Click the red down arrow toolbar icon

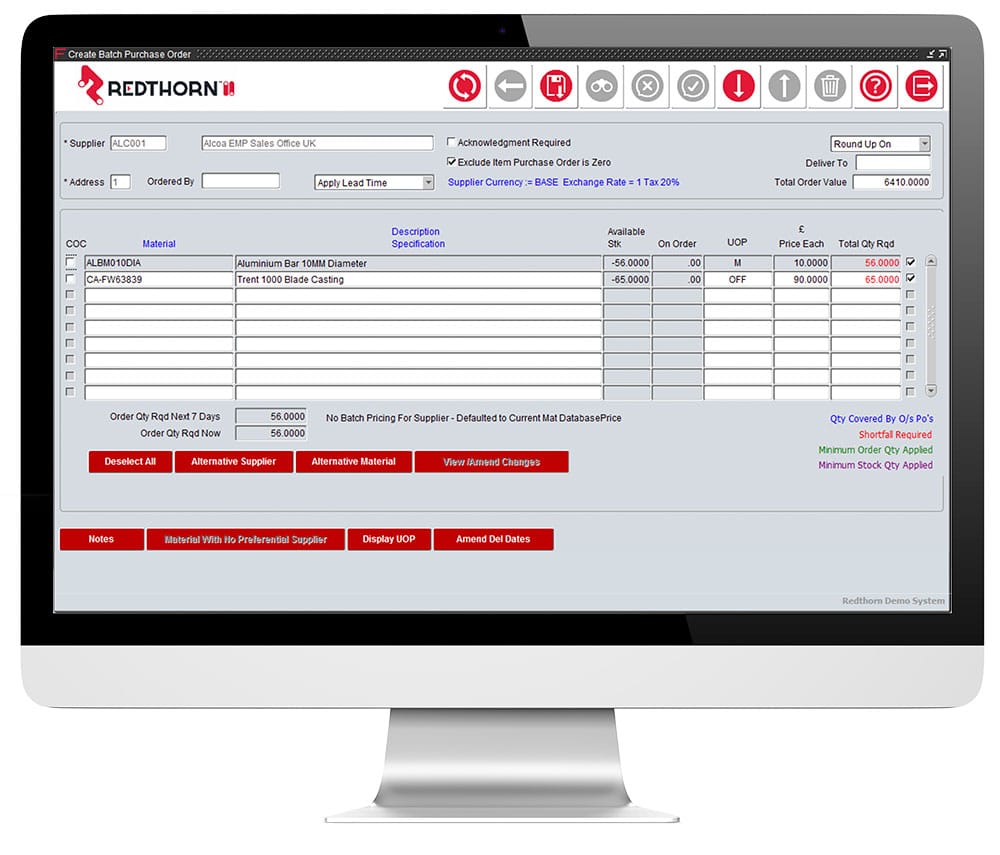click(739, 86)
